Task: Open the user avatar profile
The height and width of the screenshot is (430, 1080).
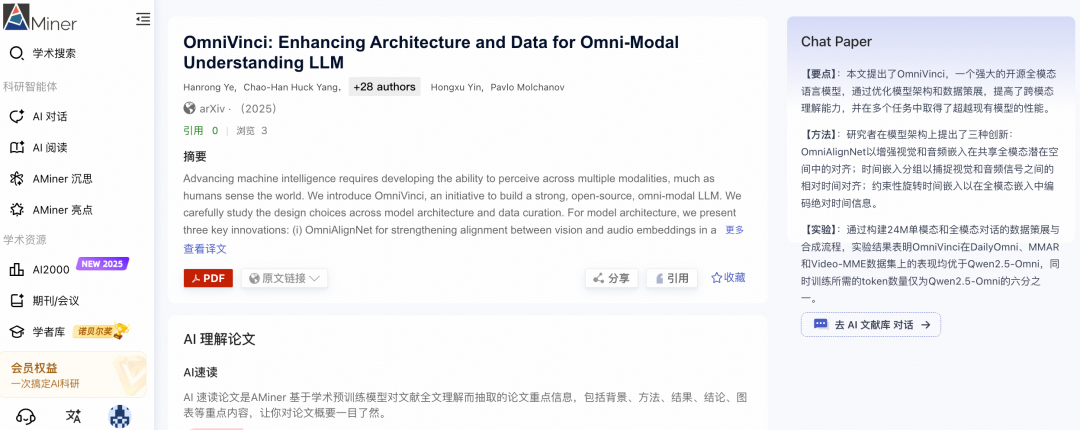Action: coord(121,416)
